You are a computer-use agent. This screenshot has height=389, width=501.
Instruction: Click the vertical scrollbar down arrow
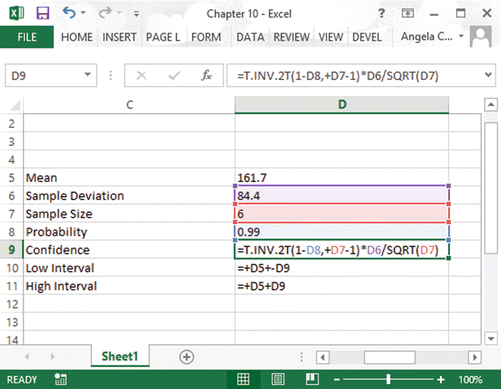[x=491, y=339]
